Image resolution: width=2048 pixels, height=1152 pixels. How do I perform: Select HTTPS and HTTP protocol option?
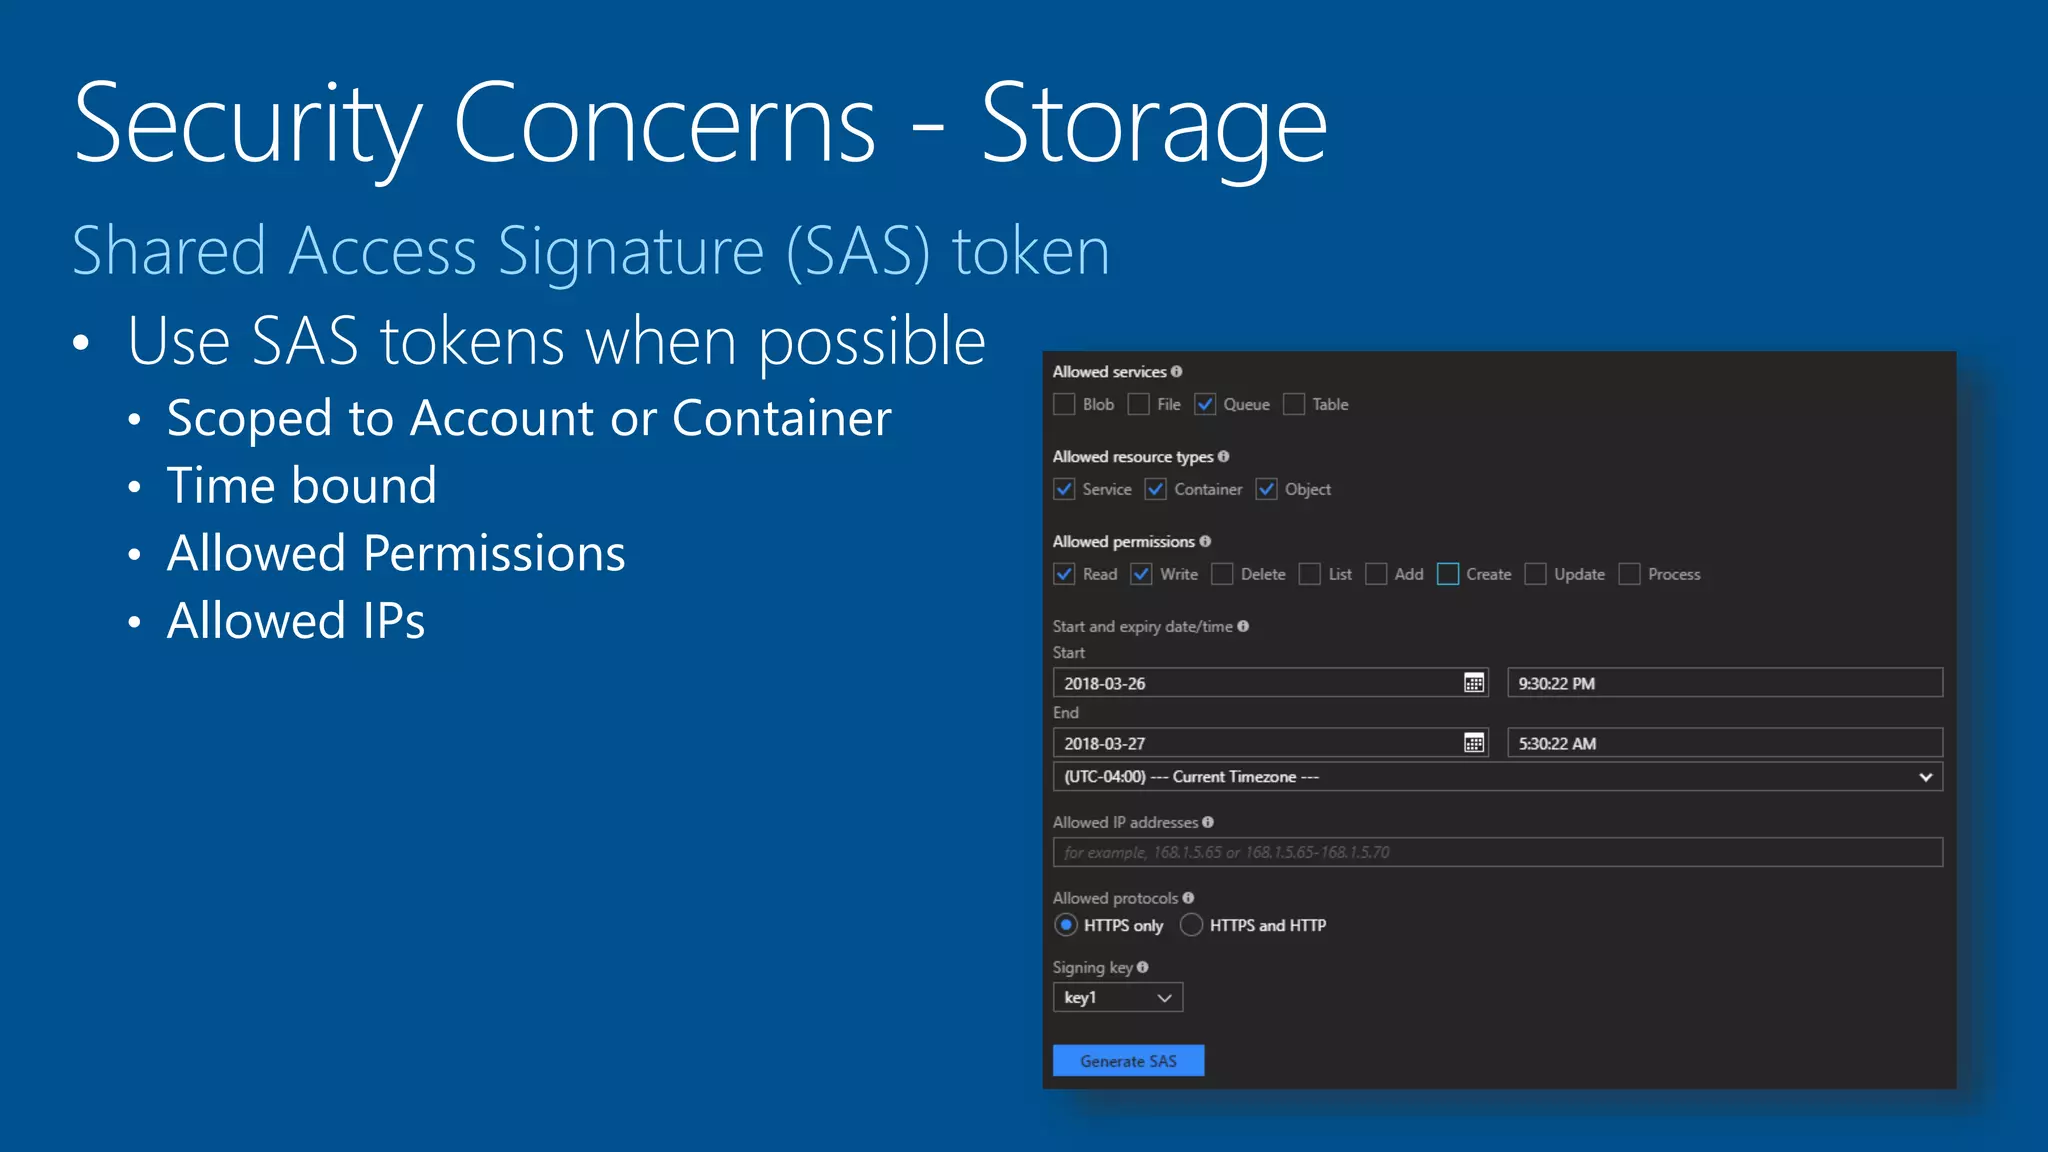pos(1191,925)
